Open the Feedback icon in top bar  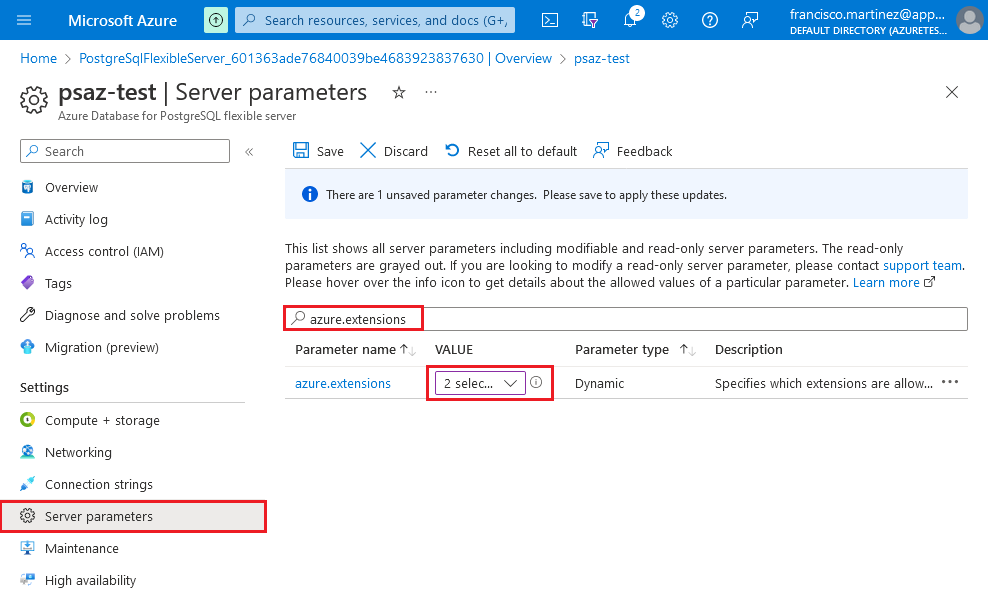[x=750, y=20]
